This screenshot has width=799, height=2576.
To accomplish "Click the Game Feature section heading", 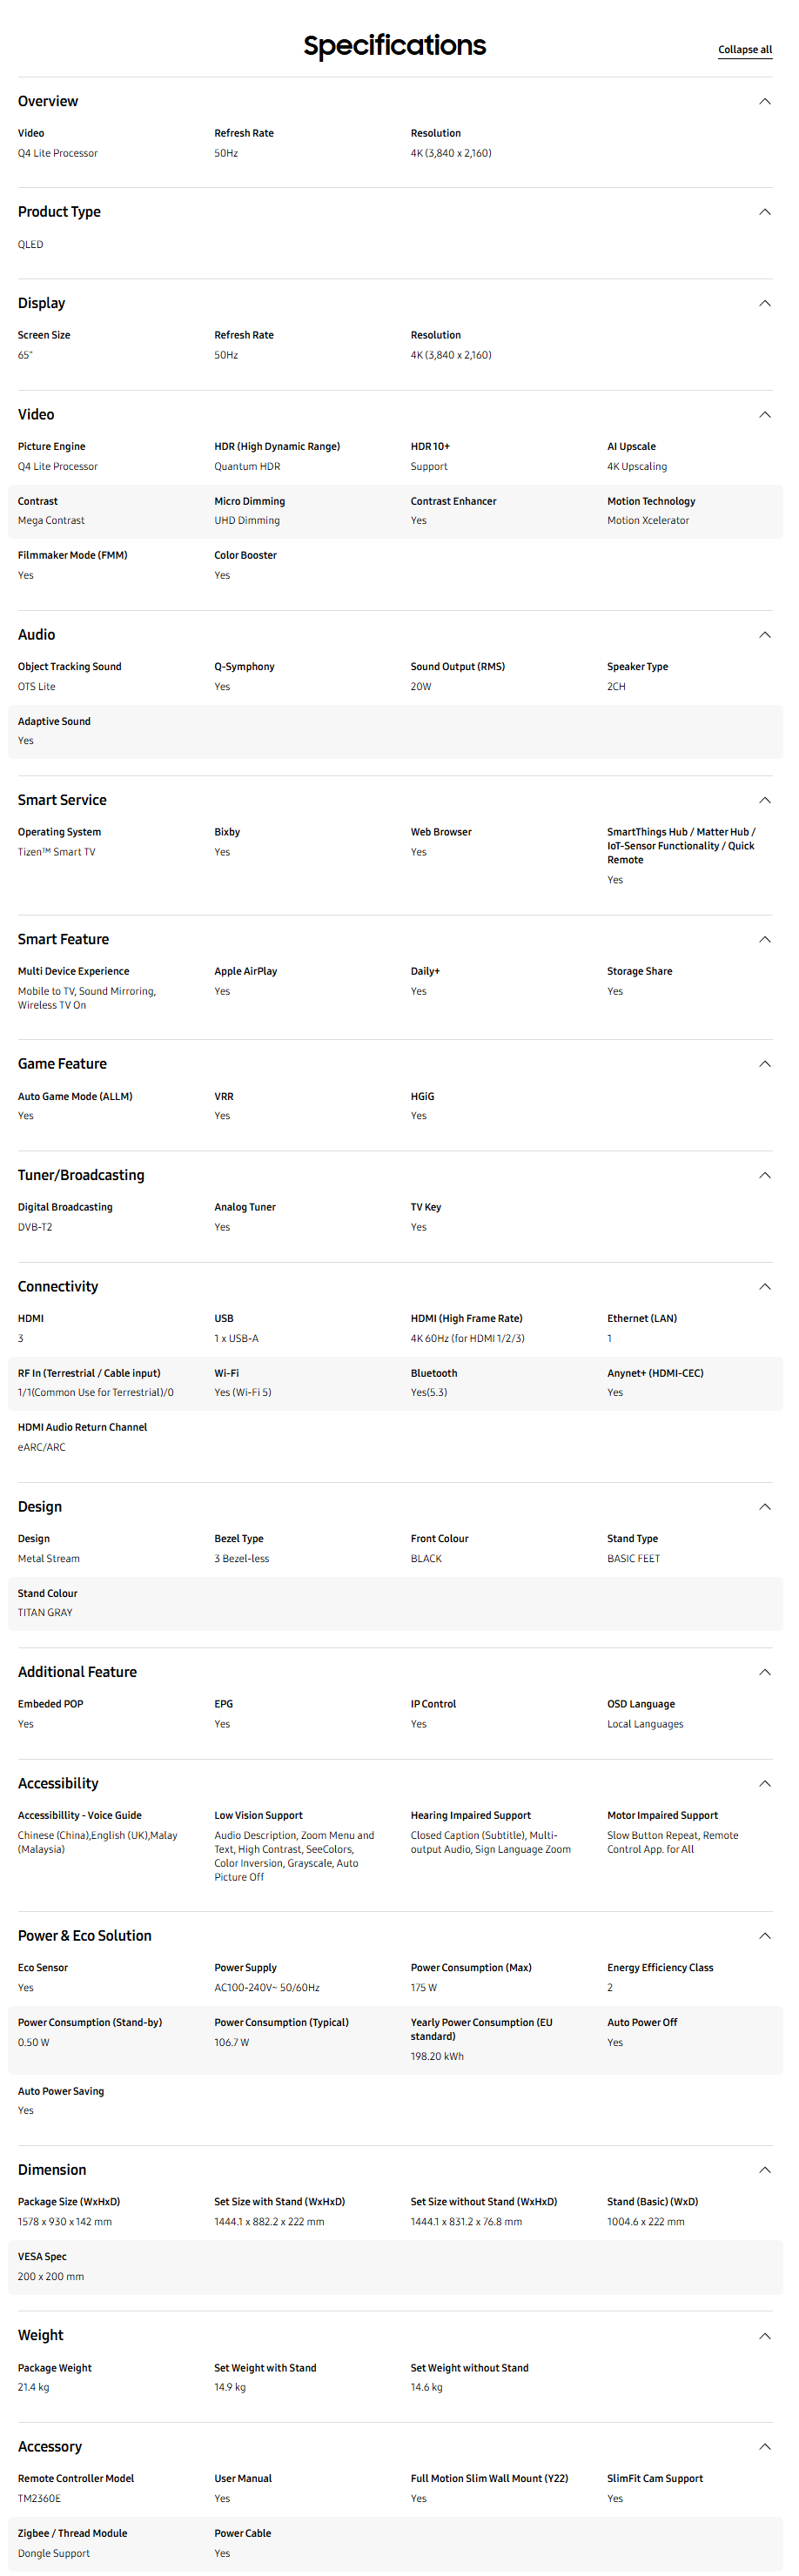I will coord(62,1064).
